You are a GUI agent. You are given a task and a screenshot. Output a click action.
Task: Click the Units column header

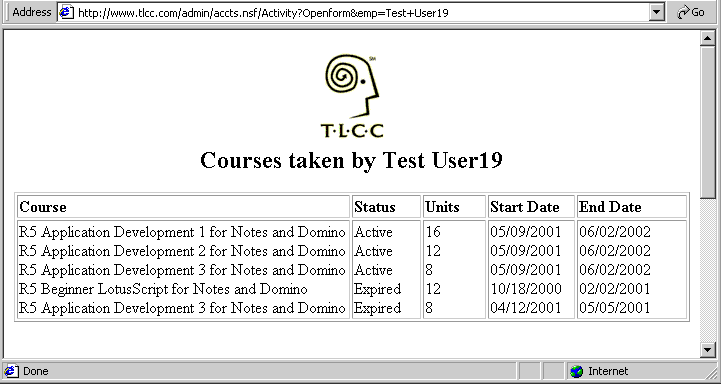pos(442,207)
